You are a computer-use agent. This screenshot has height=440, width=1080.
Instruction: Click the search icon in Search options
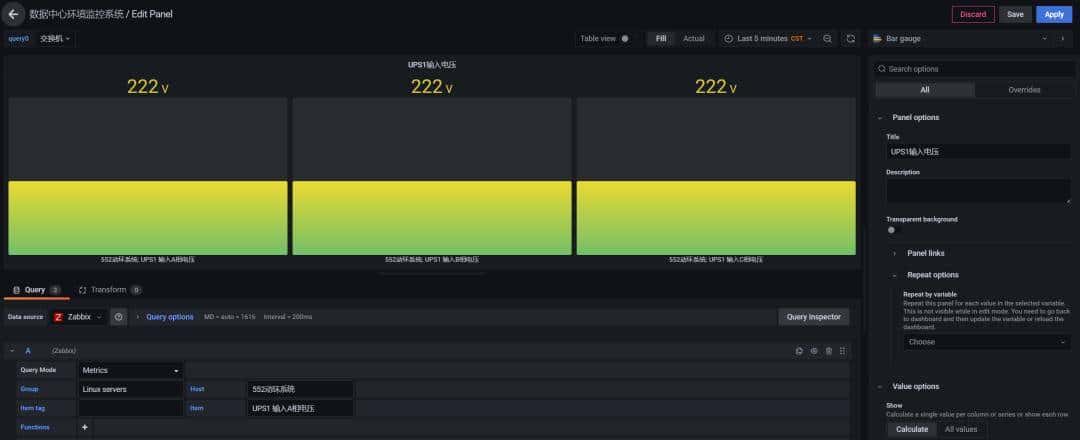click(882, 69)
